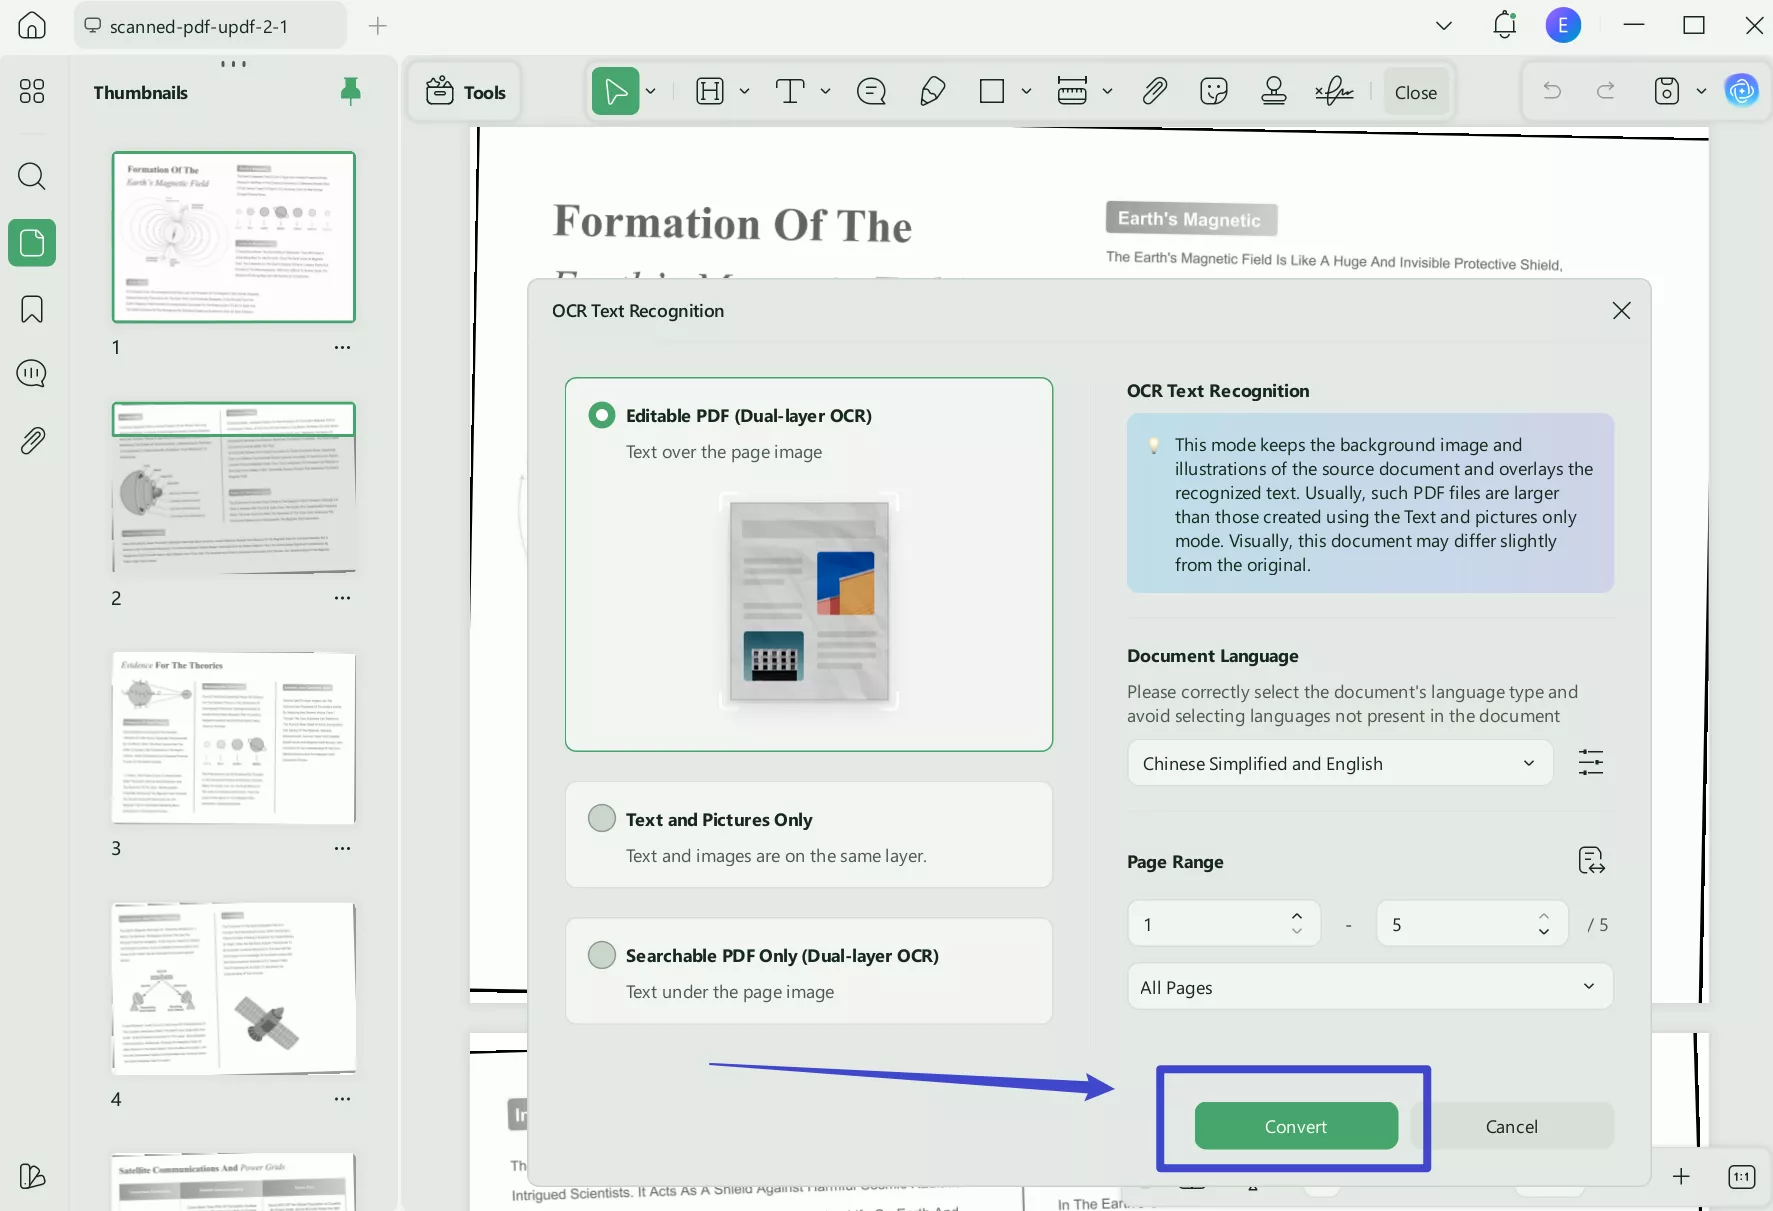This screenshot has height=1211, width=1773.
Task: Increment the ending page number stepper
Action: (1543, 916)
